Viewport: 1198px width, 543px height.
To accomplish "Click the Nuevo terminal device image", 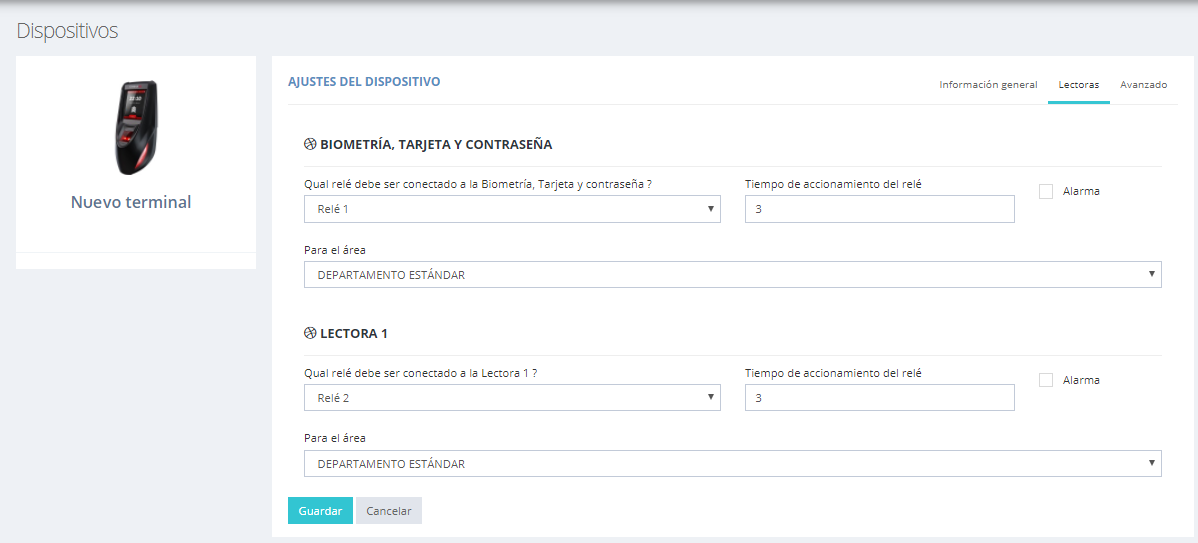I will point(136,127).
